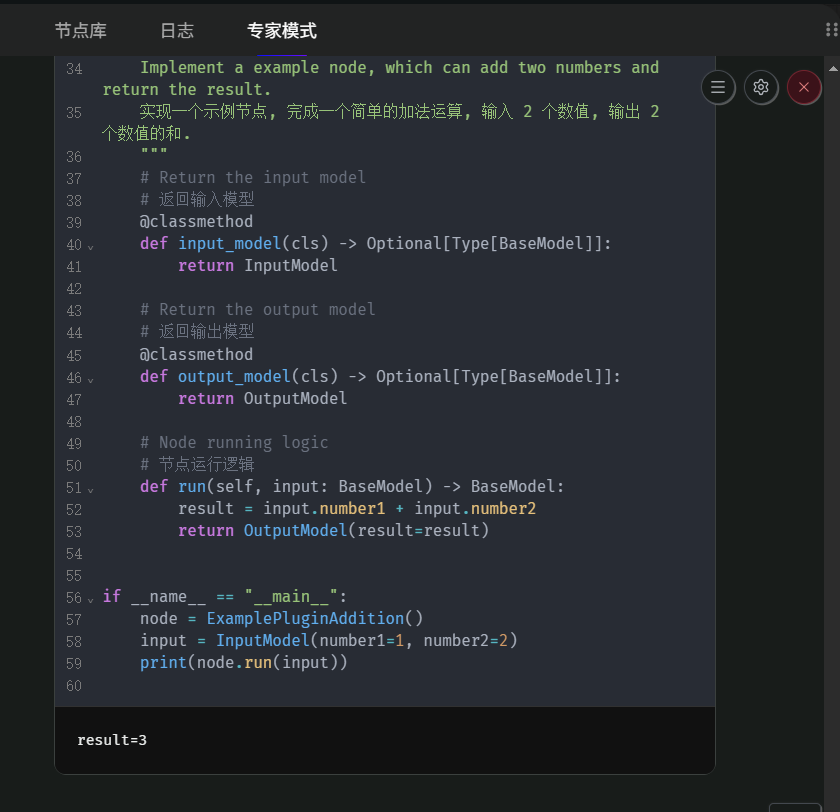Click 'print(node.run(input))' on line 59
The height and width of the screenshot is (812, 840).
pyautogui.click(x=244, y=663)
